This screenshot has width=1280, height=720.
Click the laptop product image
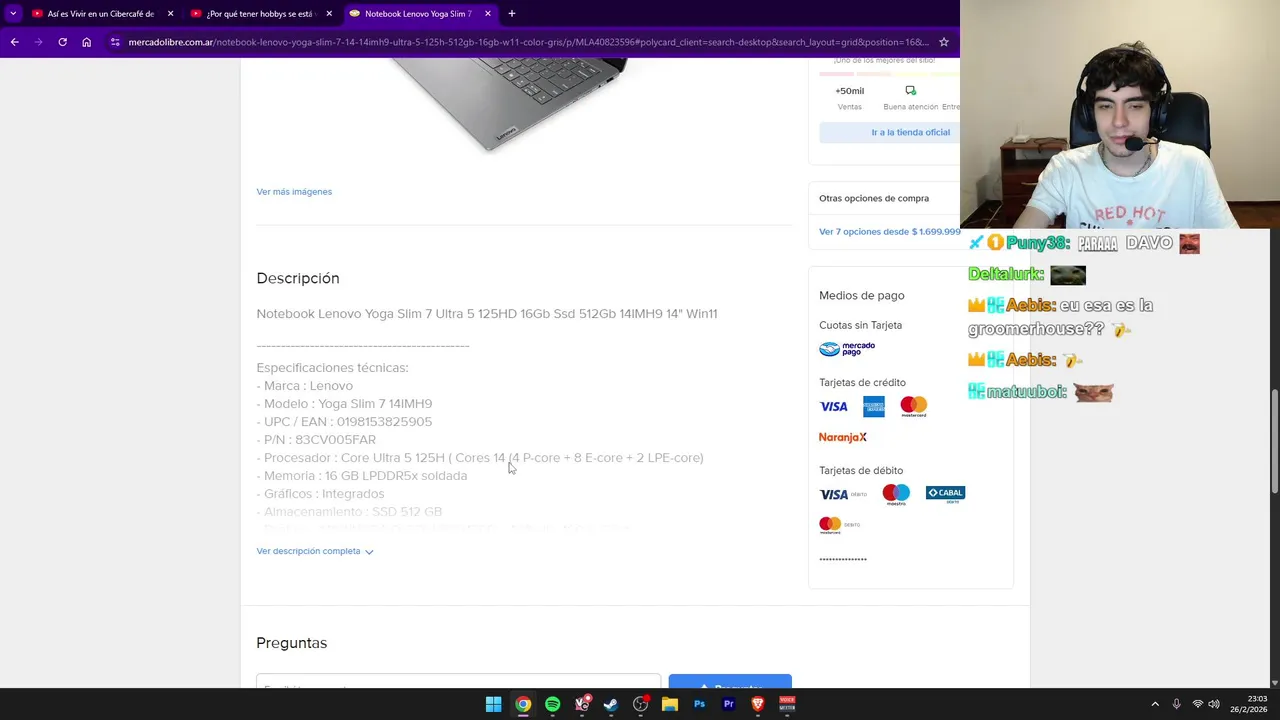click(510, 104)
